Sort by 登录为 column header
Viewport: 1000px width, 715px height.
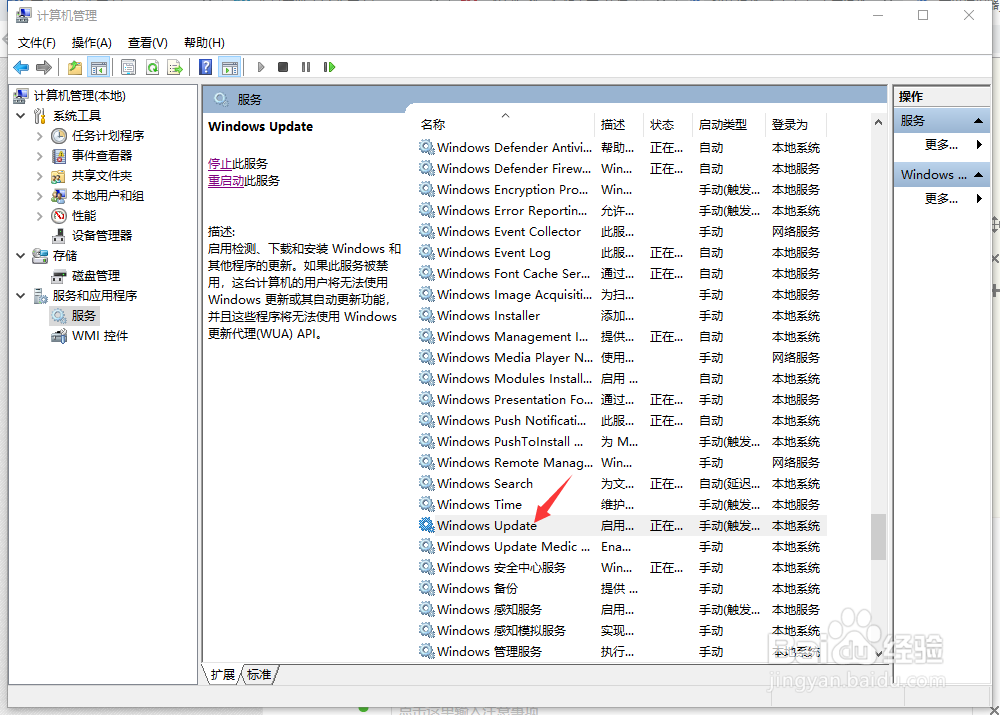[x=795, y=124]
